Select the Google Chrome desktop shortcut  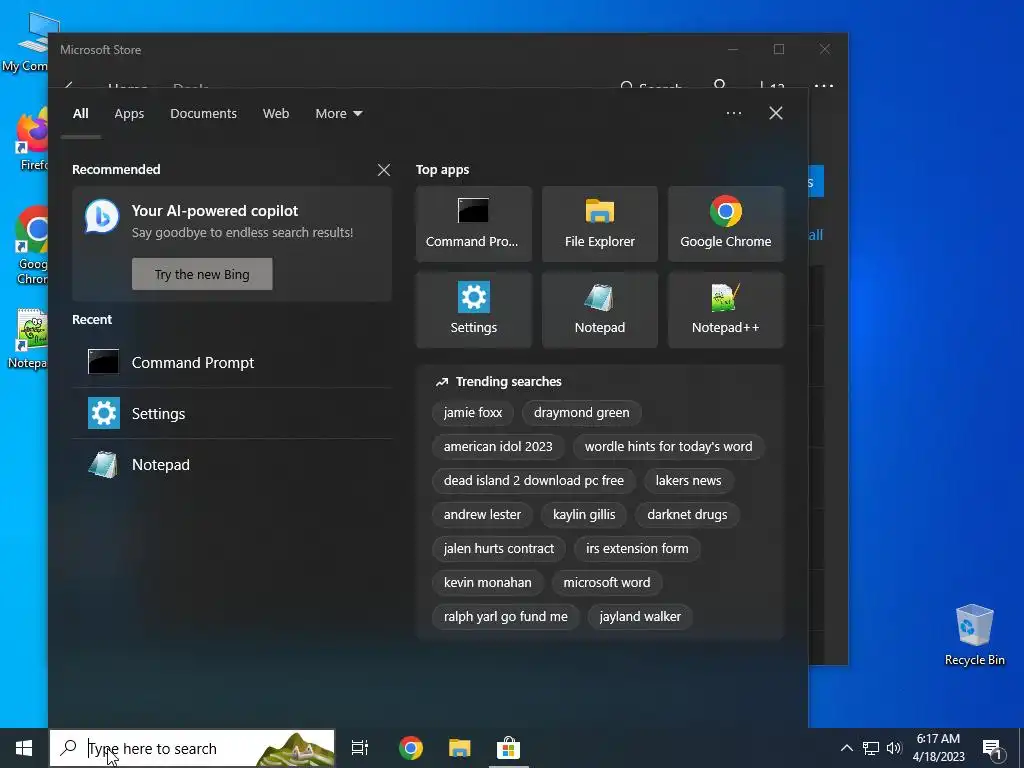point(32,246)
